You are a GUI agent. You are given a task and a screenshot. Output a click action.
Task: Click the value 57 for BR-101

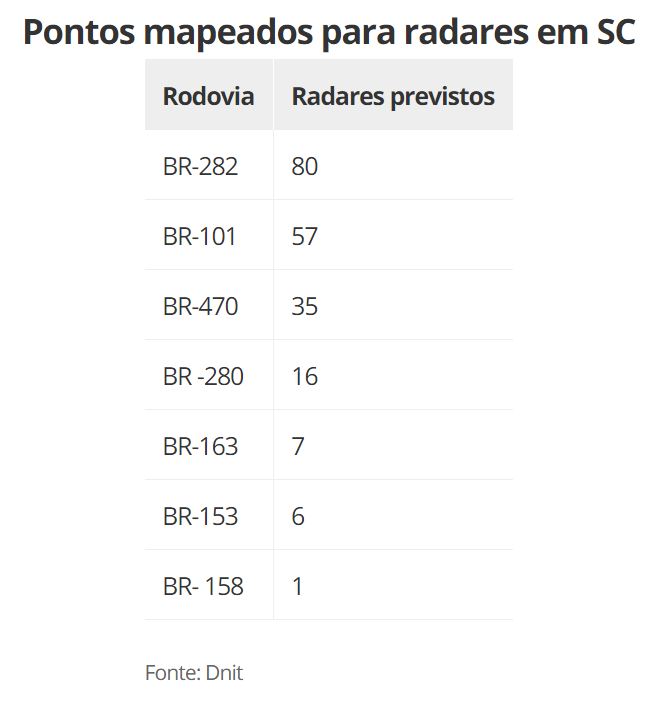[x=304, y=236]
